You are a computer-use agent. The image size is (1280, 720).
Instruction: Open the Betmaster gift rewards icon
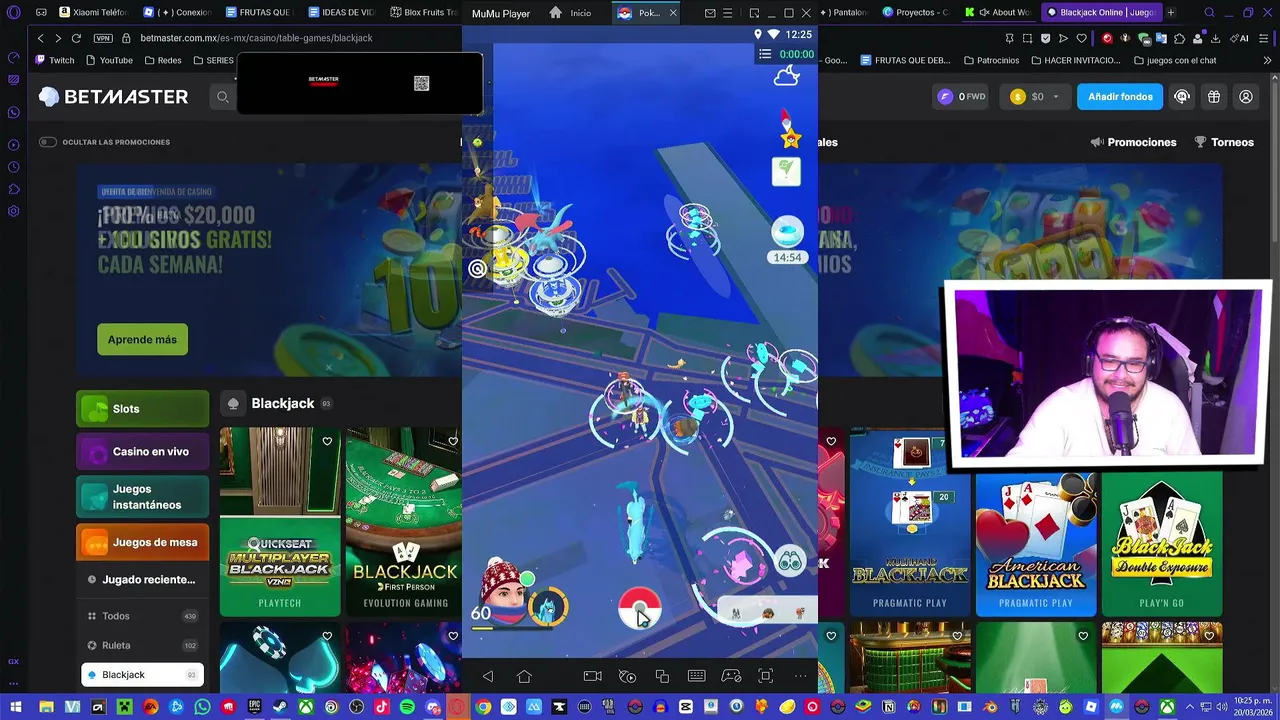tap(1214, 97)
